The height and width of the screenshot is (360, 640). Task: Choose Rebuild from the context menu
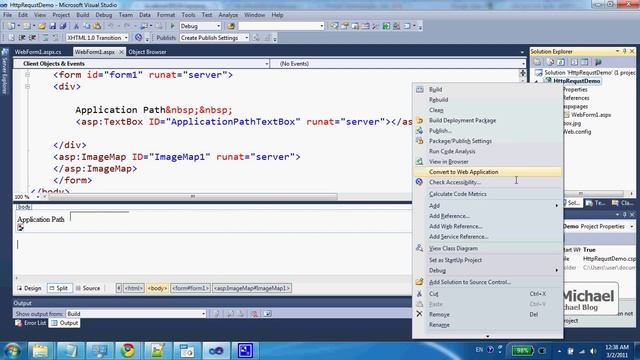487,100
